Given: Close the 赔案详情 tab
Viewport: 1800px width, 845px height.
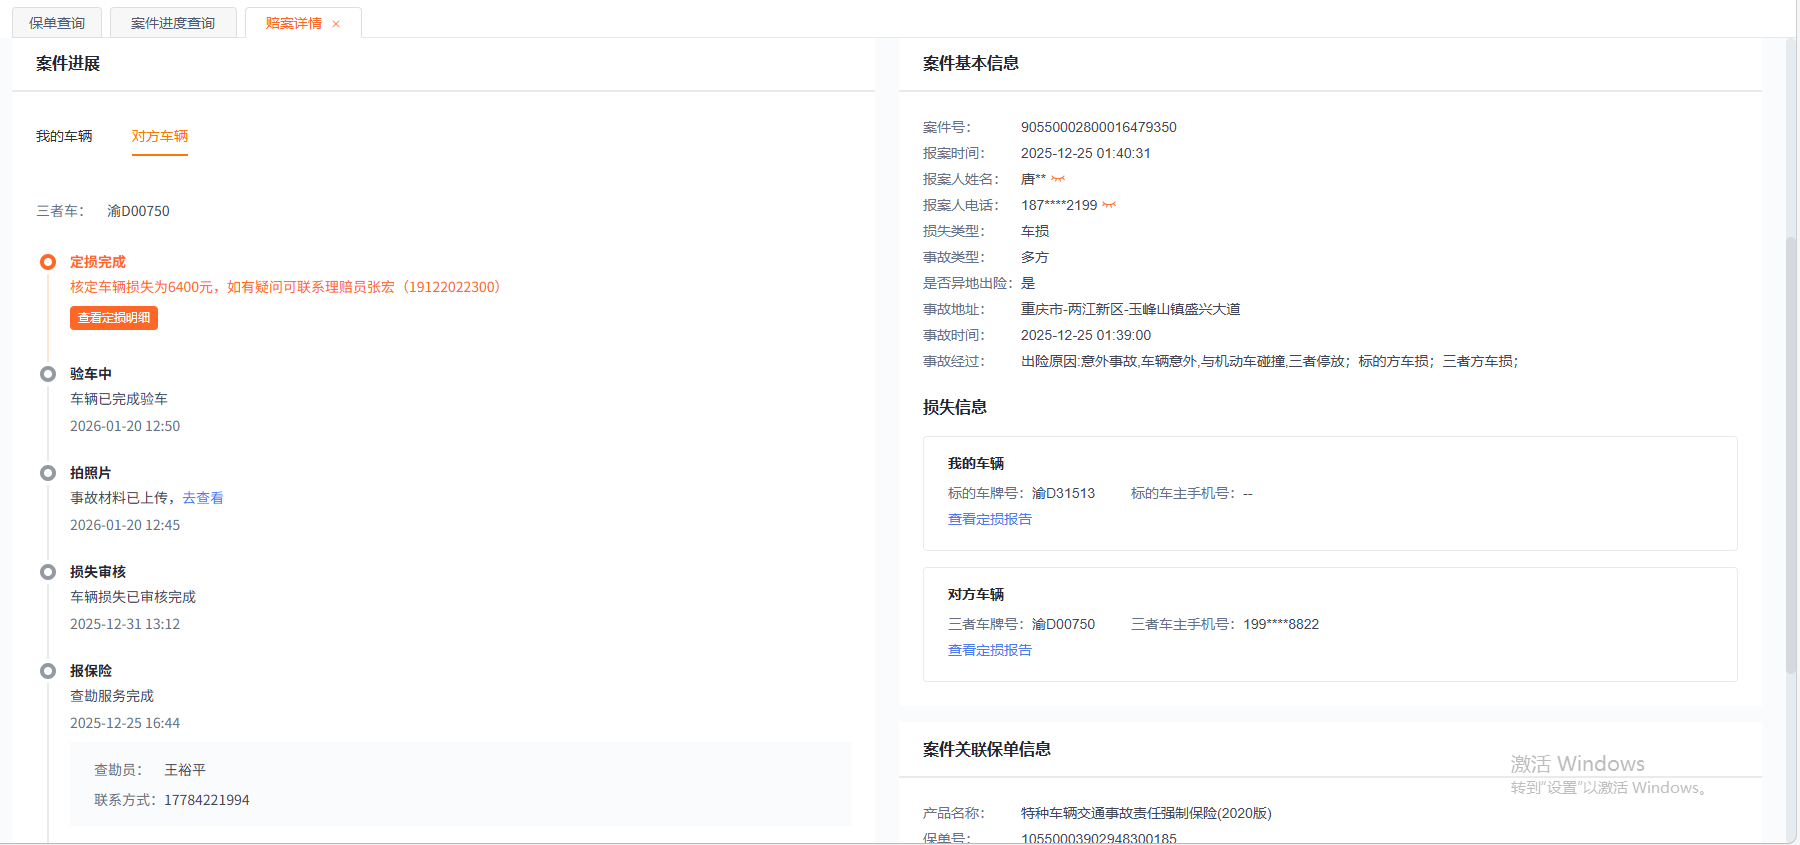Looking at the screenshot, I should click(x=336, y=24).
